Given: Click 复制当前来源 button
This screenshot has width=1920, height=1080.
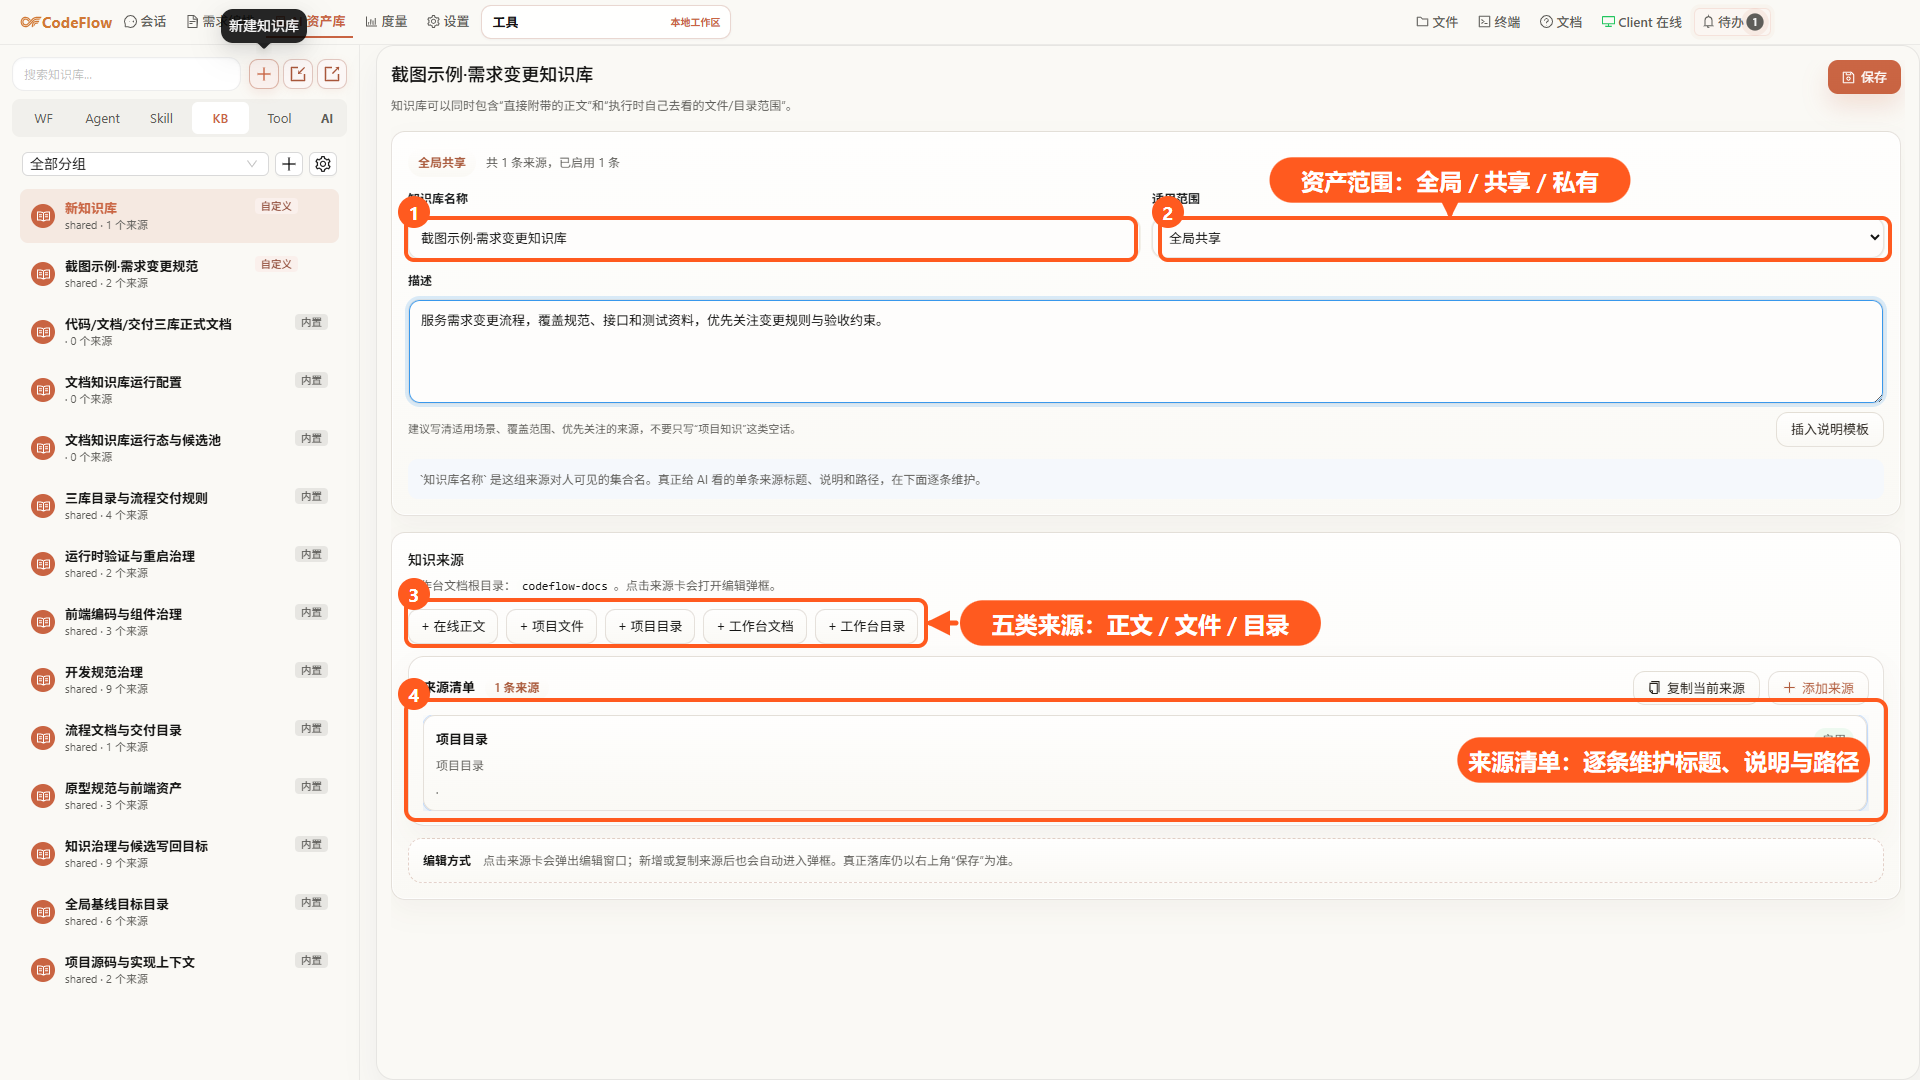Looking at the screenshot, I should point(1696,688).
